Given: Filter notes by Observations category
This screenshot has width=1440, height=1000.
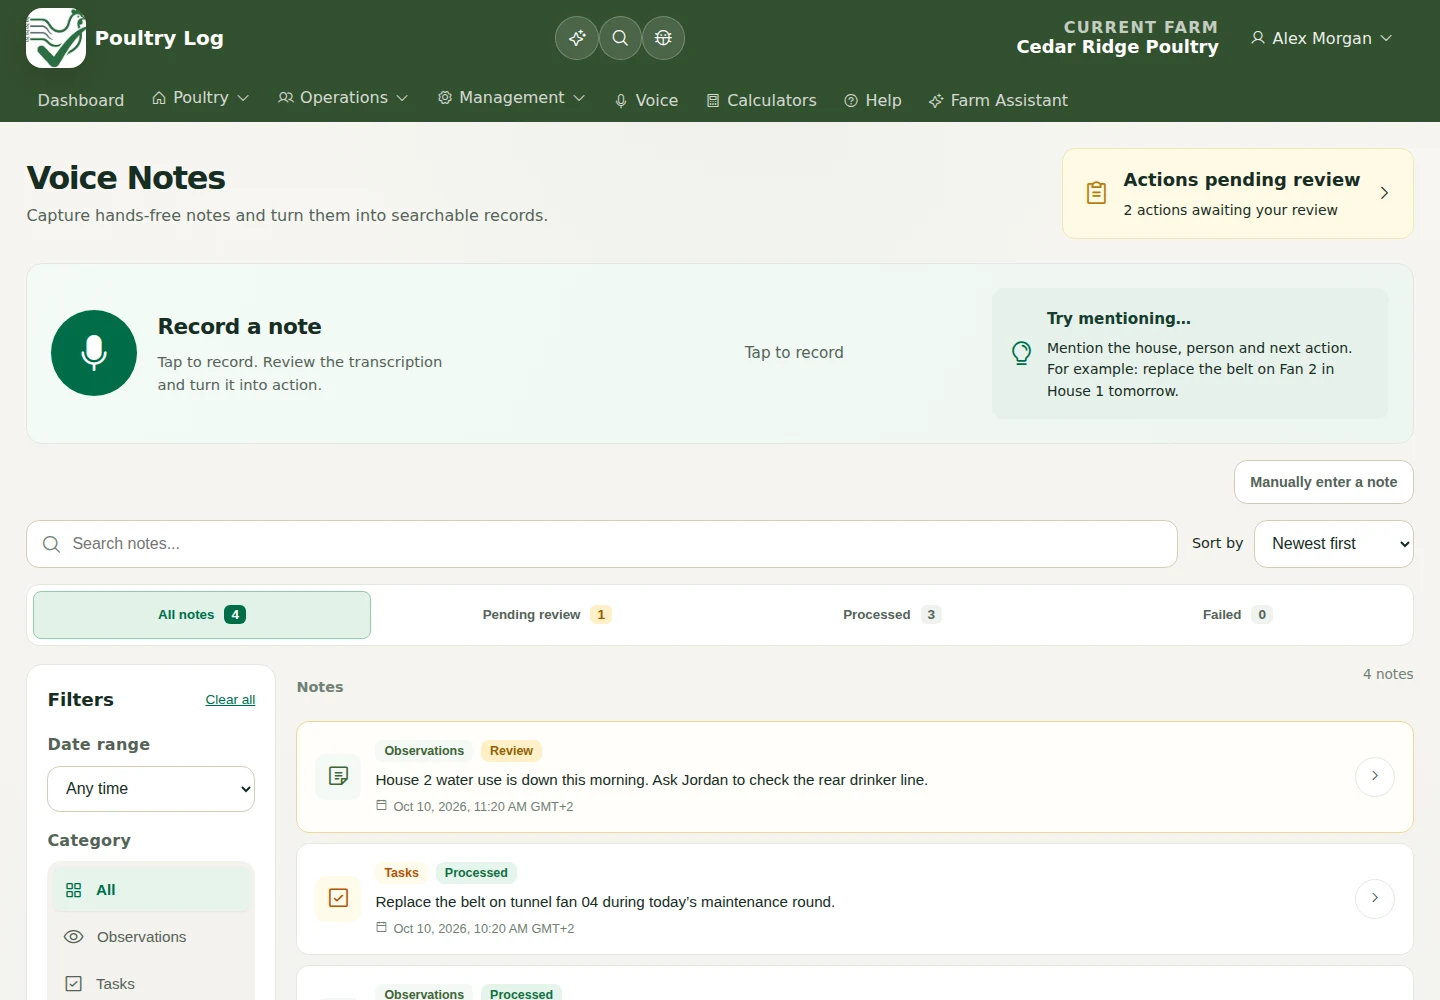Looking at the screenshot, I should point(151,937).
